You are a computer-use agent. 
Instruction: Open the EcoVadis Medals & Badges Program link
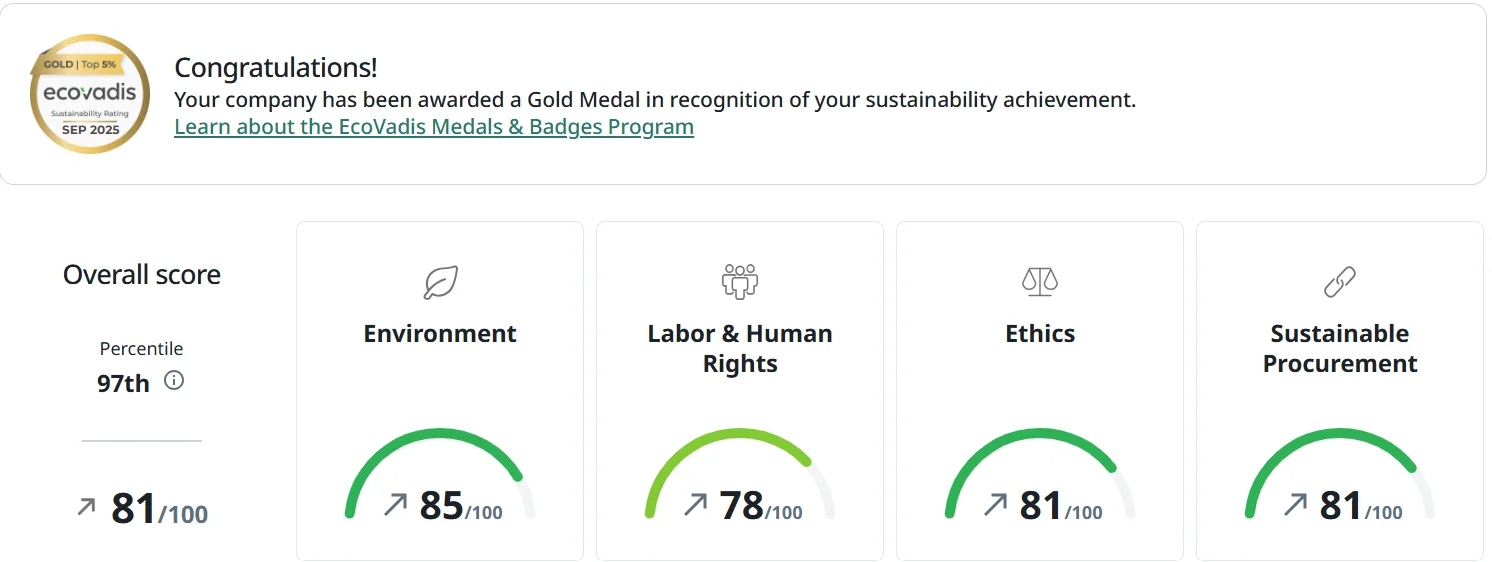pos(434,127)
